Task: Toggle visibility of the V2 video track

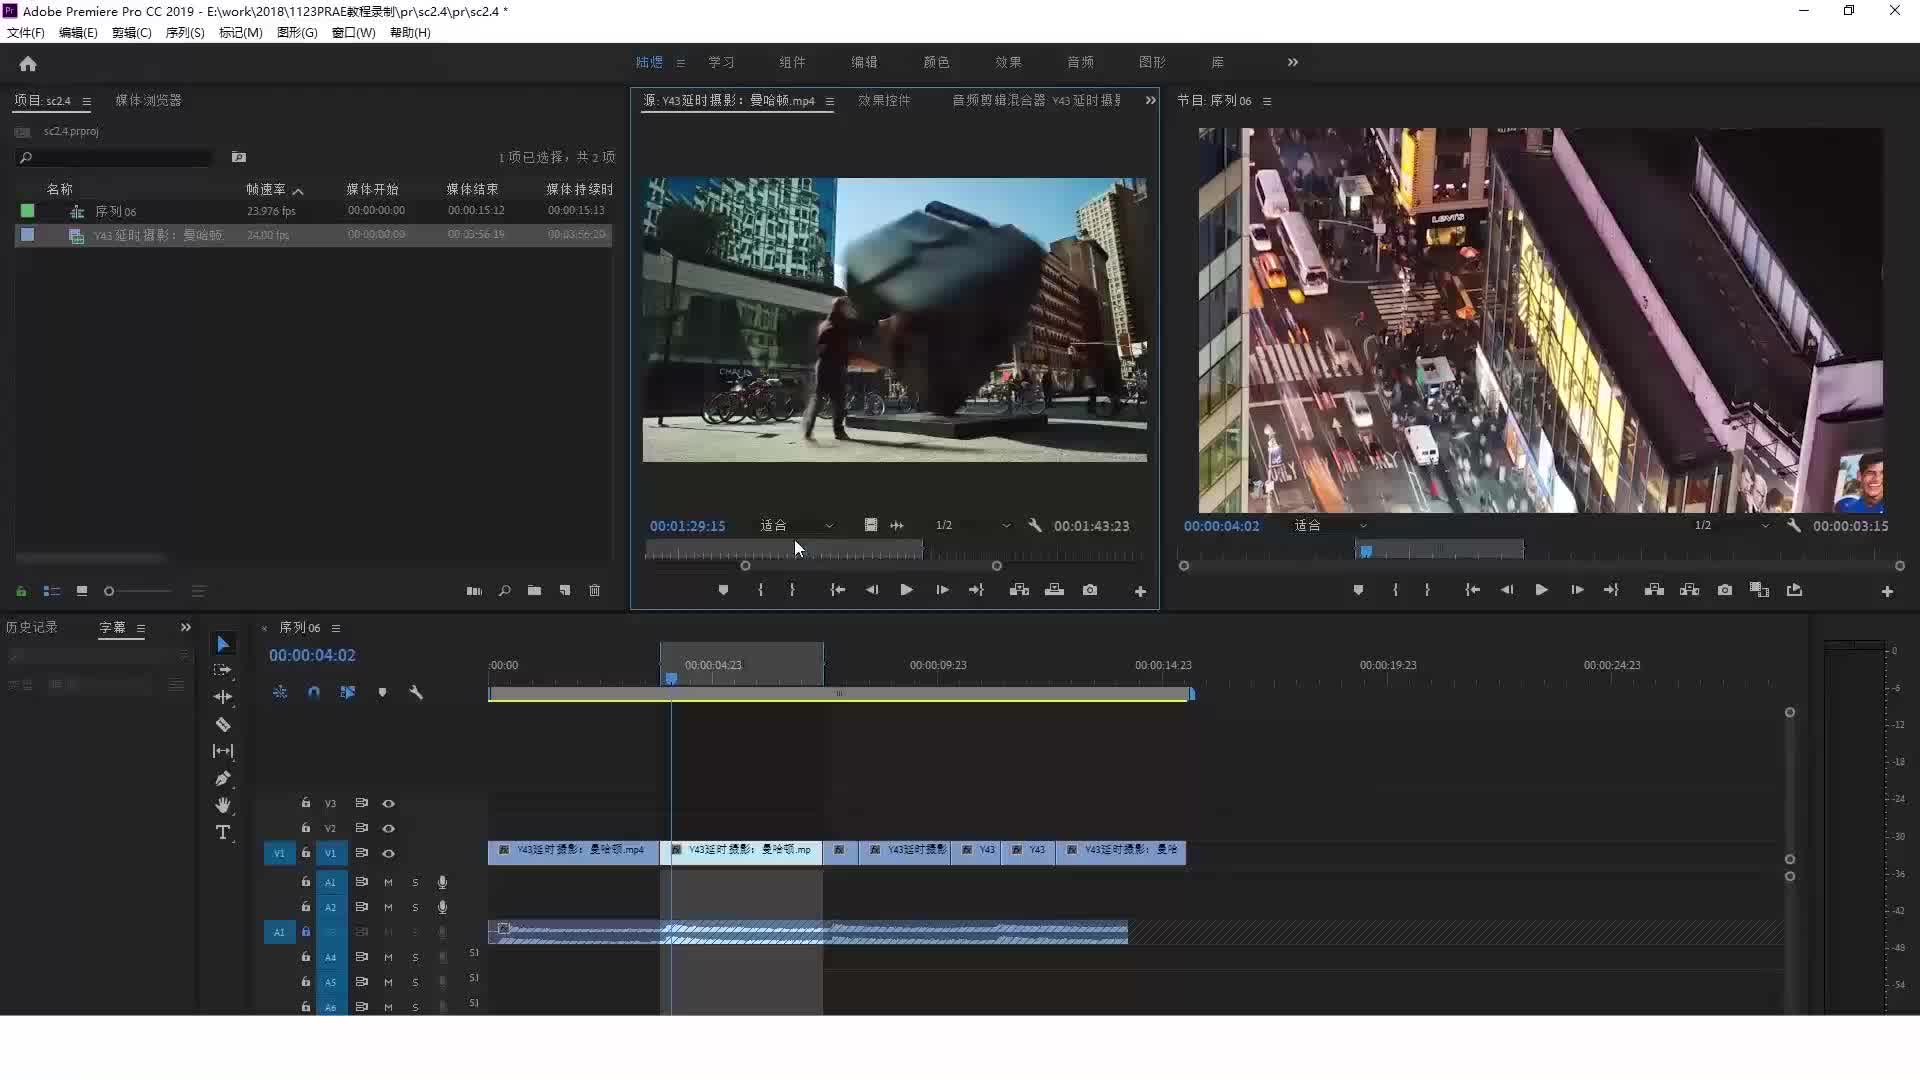Action: coord(389,828)
